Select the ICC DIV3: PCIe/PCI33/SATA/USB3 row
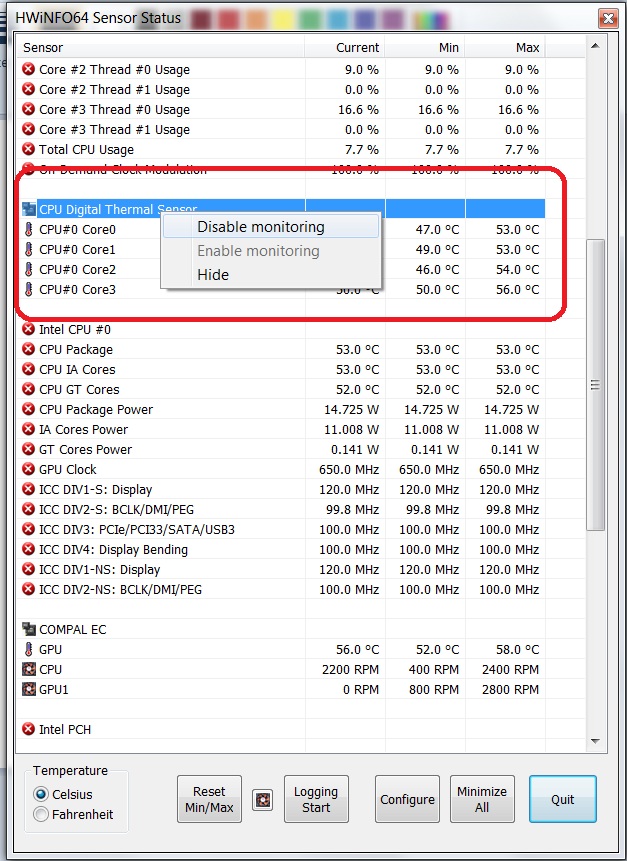 point(281,530)
